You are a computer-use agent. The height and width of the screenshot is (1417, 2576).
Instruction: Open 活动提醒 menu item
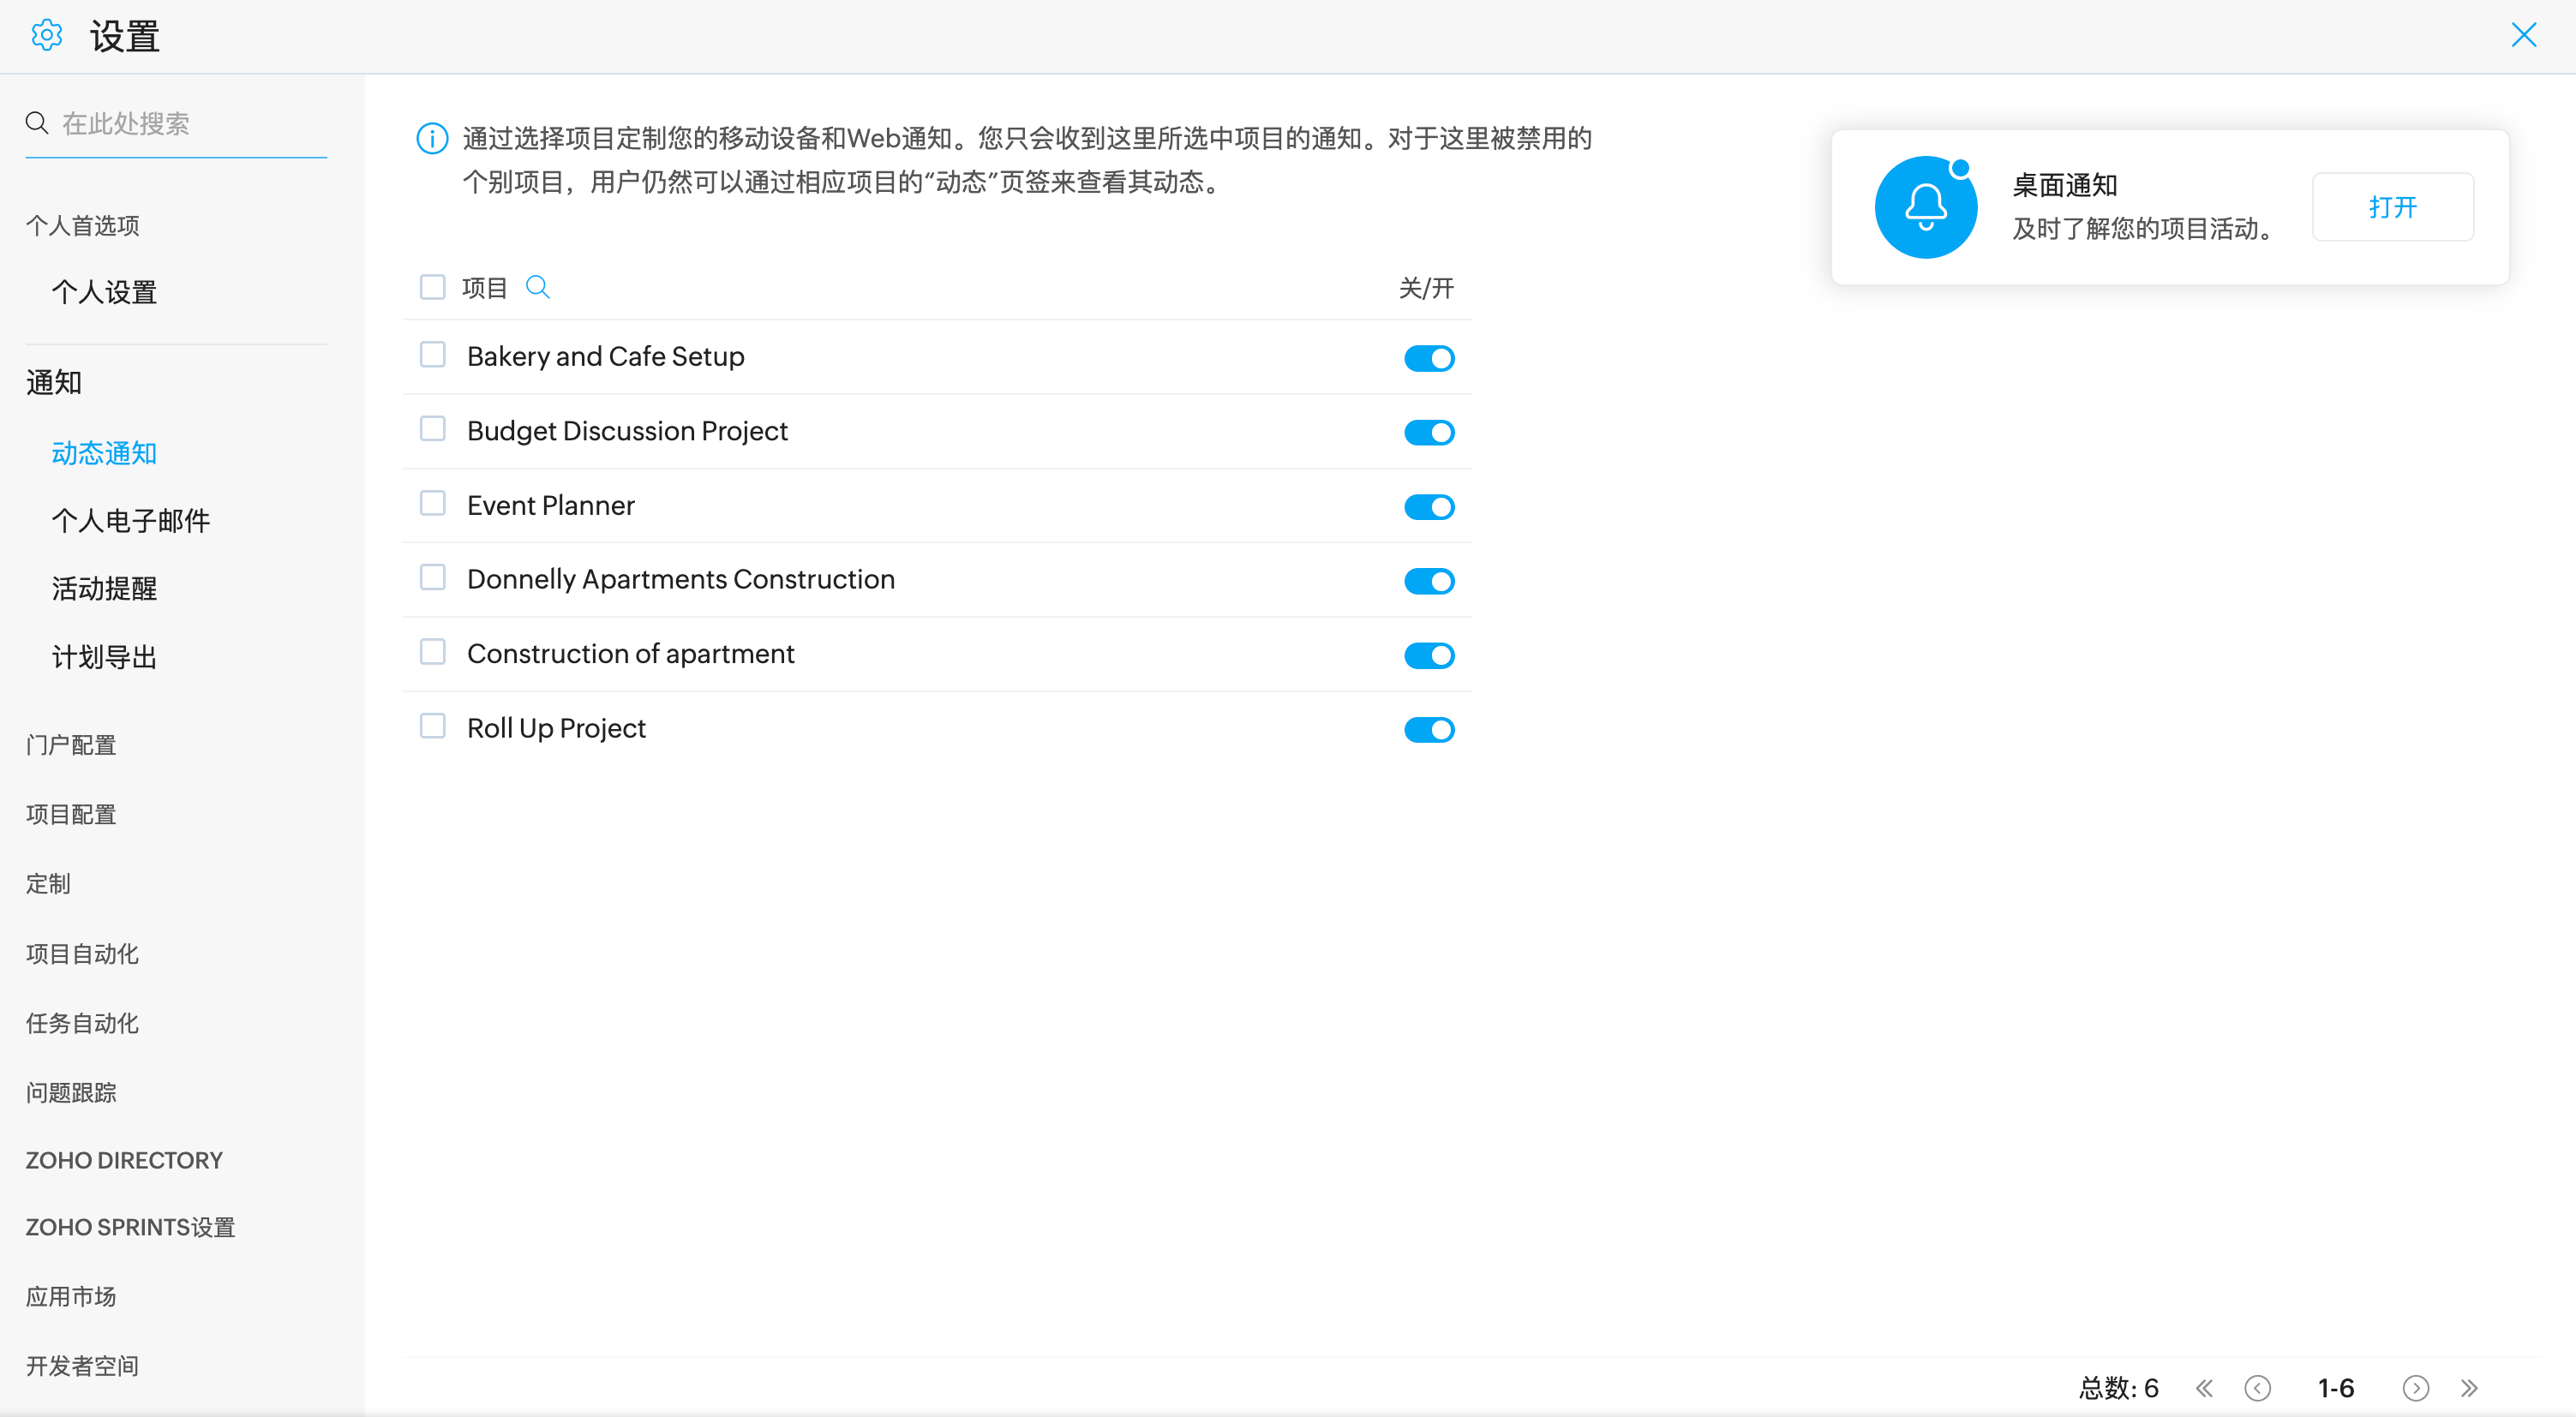[105, 589]
